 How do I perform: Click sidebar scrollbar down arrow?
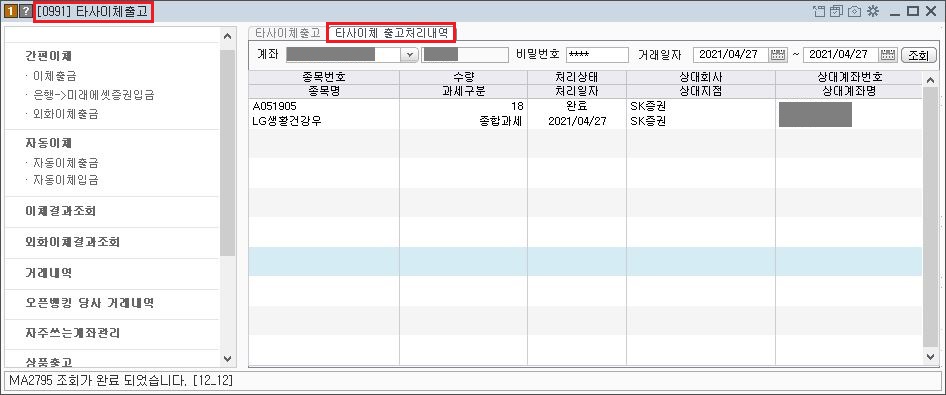tap(227, 358)
